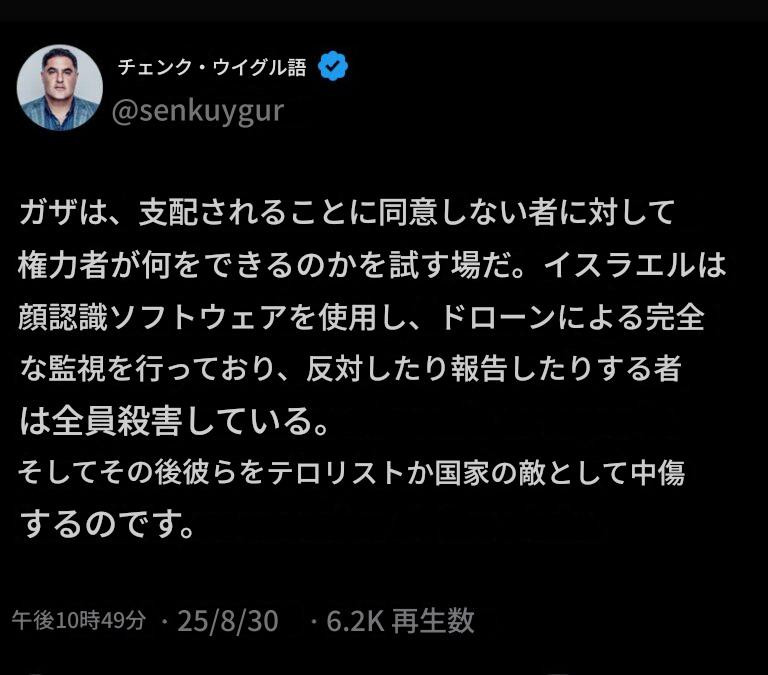Click the phrase 反対したり報告したりする者
The height and width of the screenshot is (675, 768).
click(494, 369)
